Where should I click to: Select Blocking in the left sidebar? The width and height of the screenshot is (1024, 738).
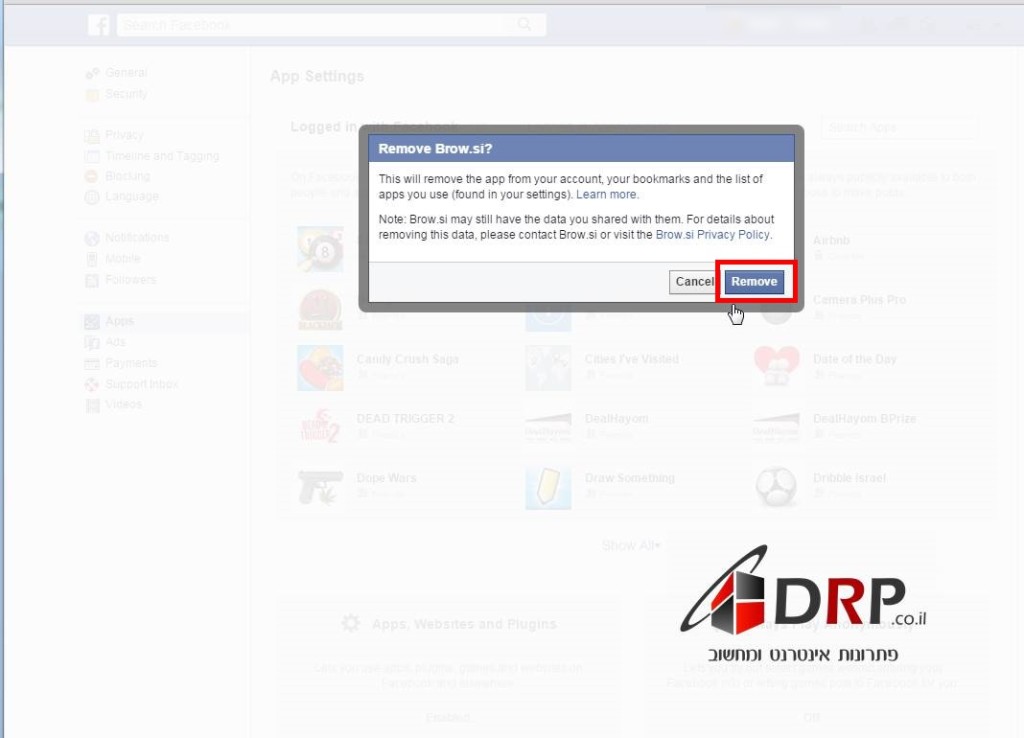(x=127, y=176)
